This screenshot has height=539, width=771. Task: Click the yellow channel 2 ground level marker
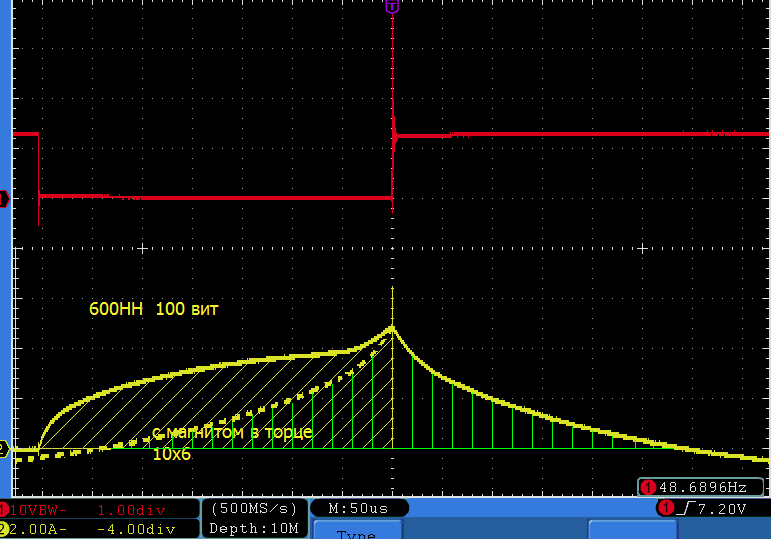pyautogui.click(x=5, y=449)
